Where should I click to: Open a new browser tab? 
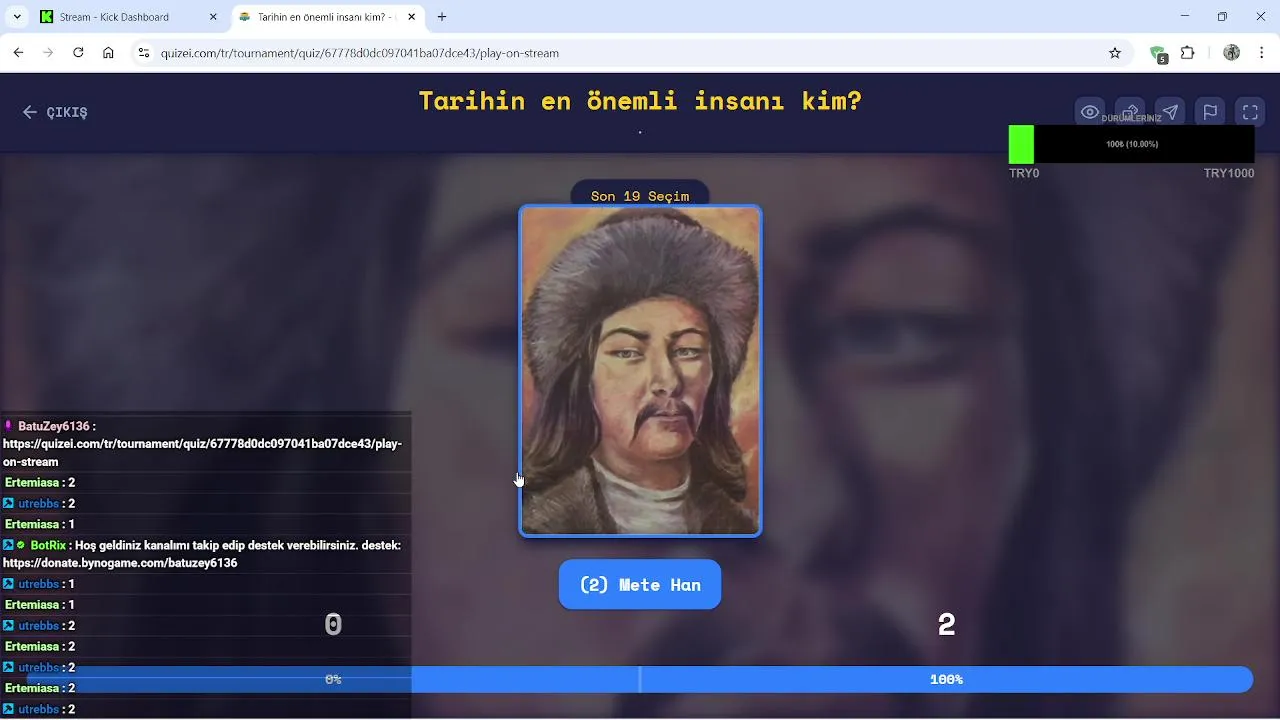pos(442,17)
